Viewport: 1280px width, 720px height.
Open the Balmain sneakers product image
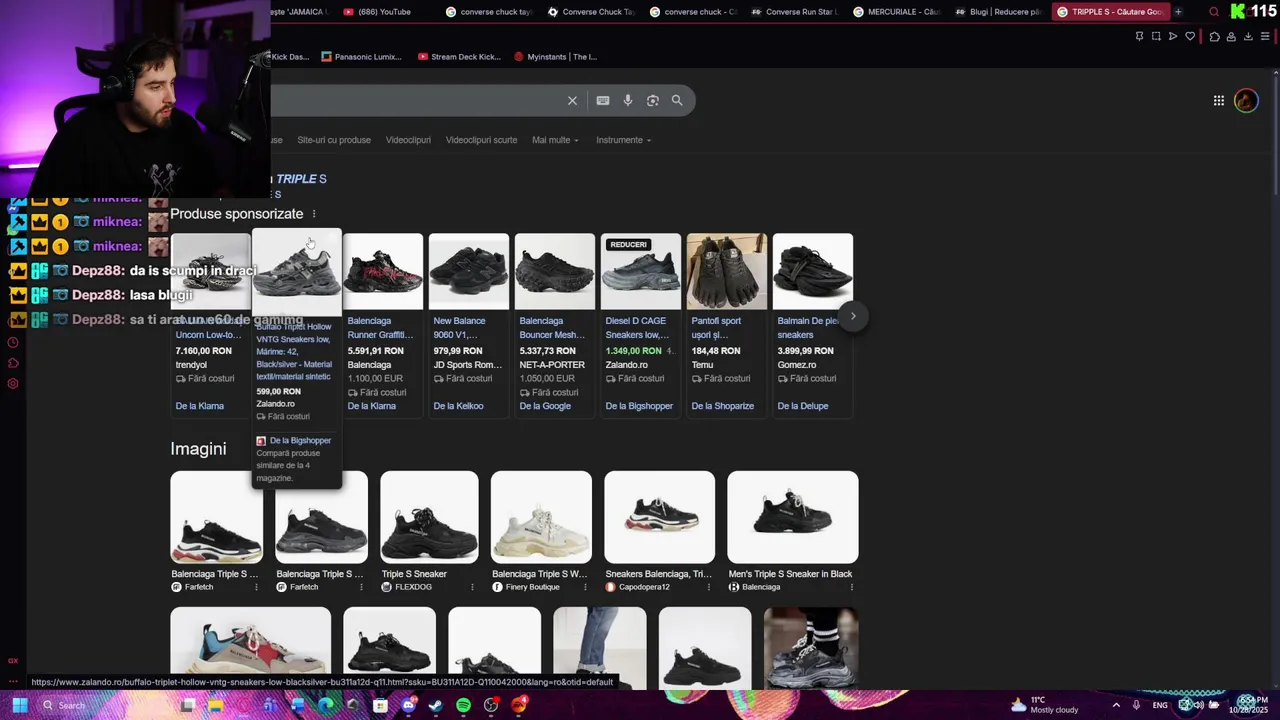pos(813,272)
